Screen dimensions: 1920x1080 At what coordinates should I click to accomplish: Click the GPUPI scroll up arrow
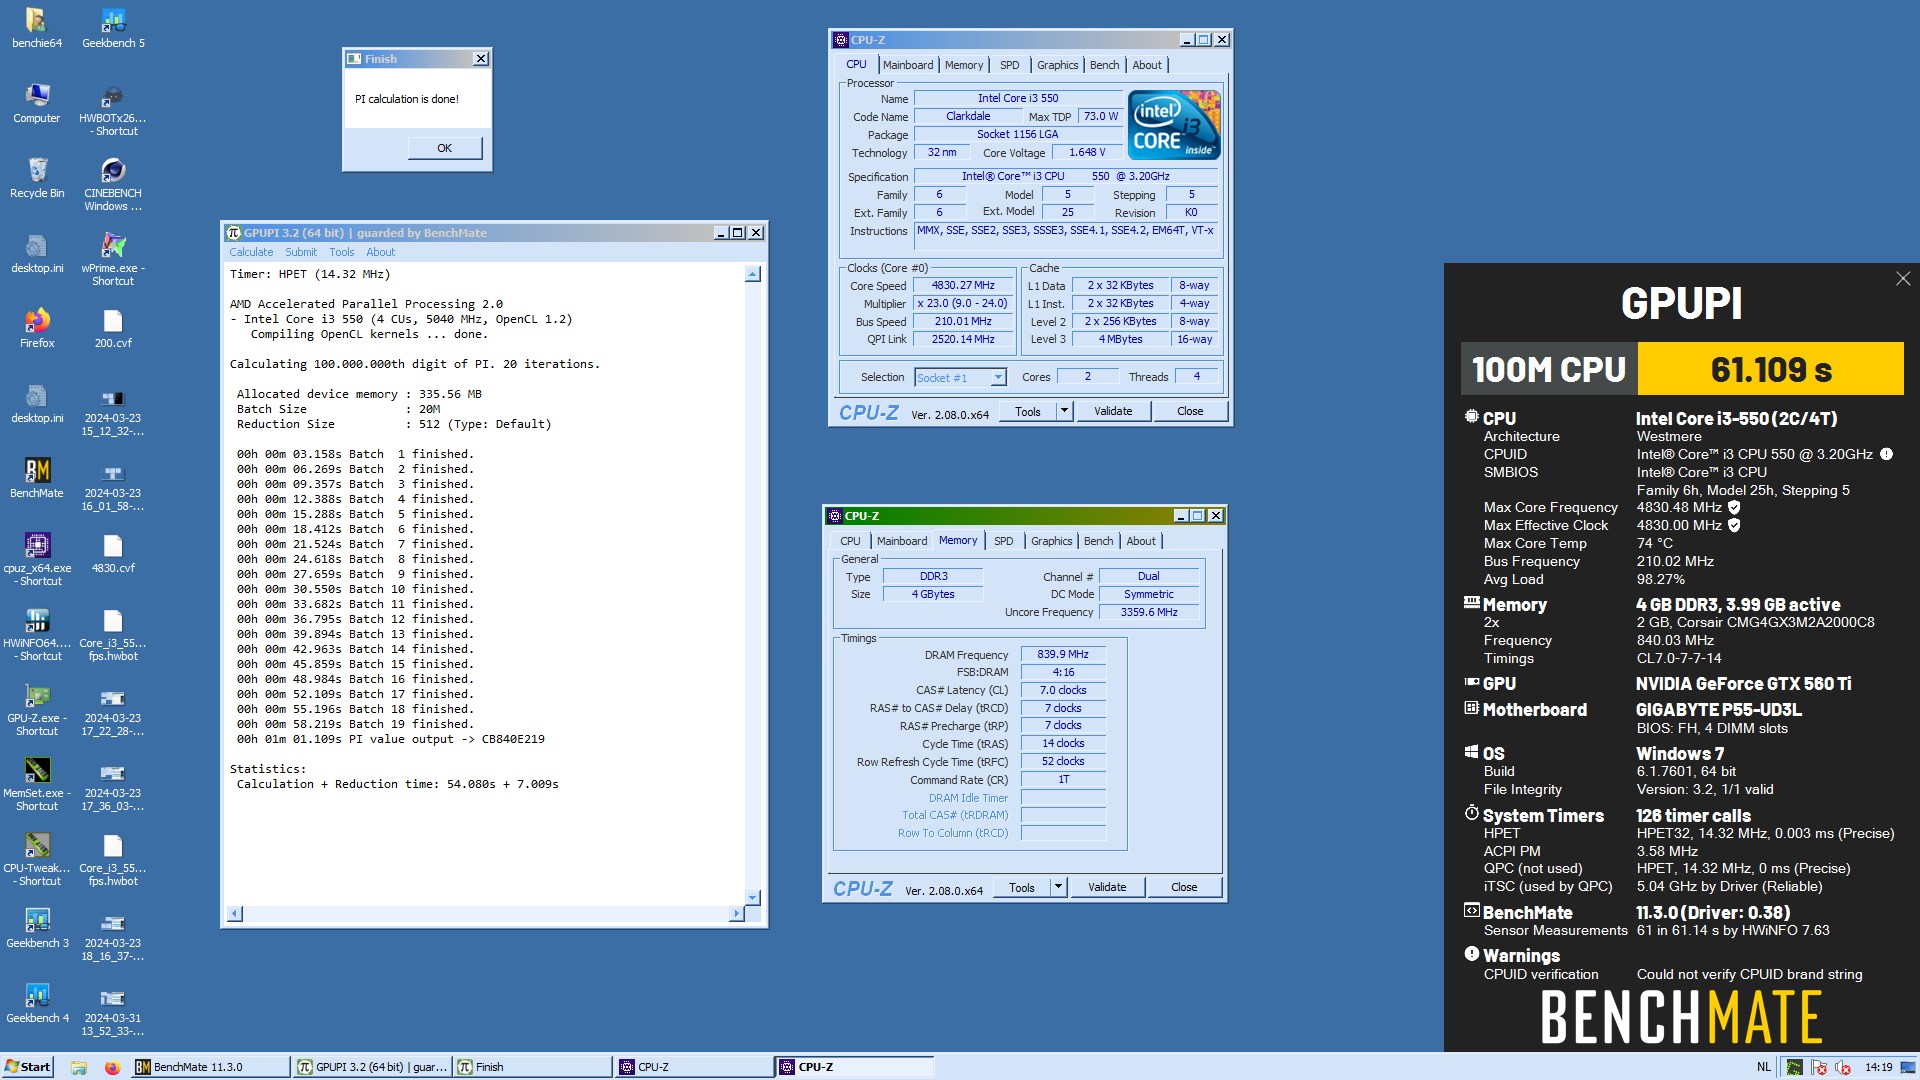pyautogui.click(x=753, y=274)
